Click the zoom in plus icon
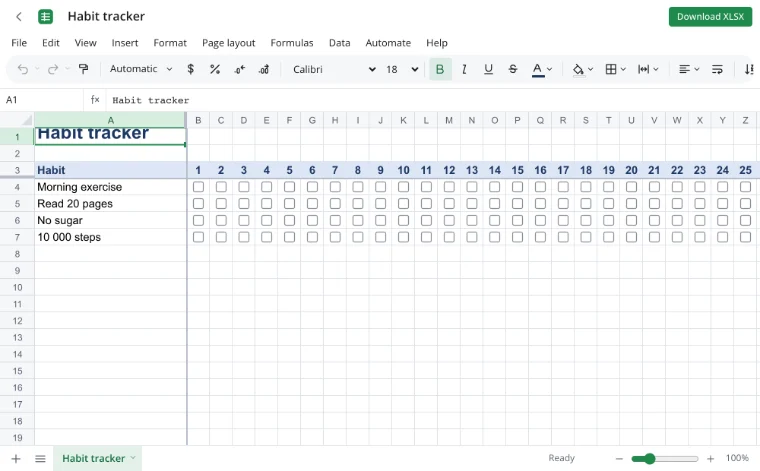This screenshot has height=471, width=760. pyautogui.click(x=711, y=458)
